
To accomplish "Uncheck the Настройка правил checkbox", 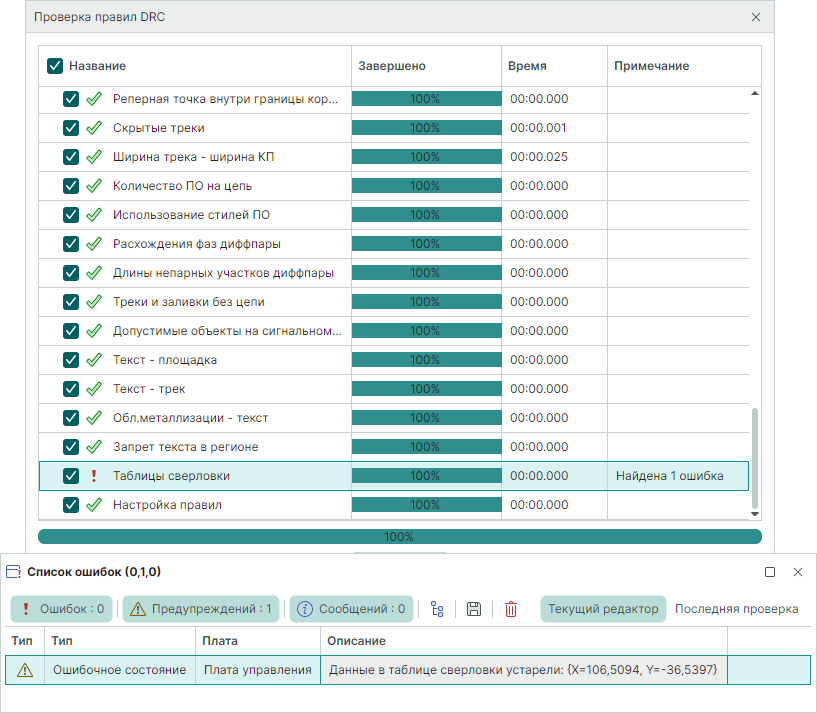I will [x=71, y=505].
